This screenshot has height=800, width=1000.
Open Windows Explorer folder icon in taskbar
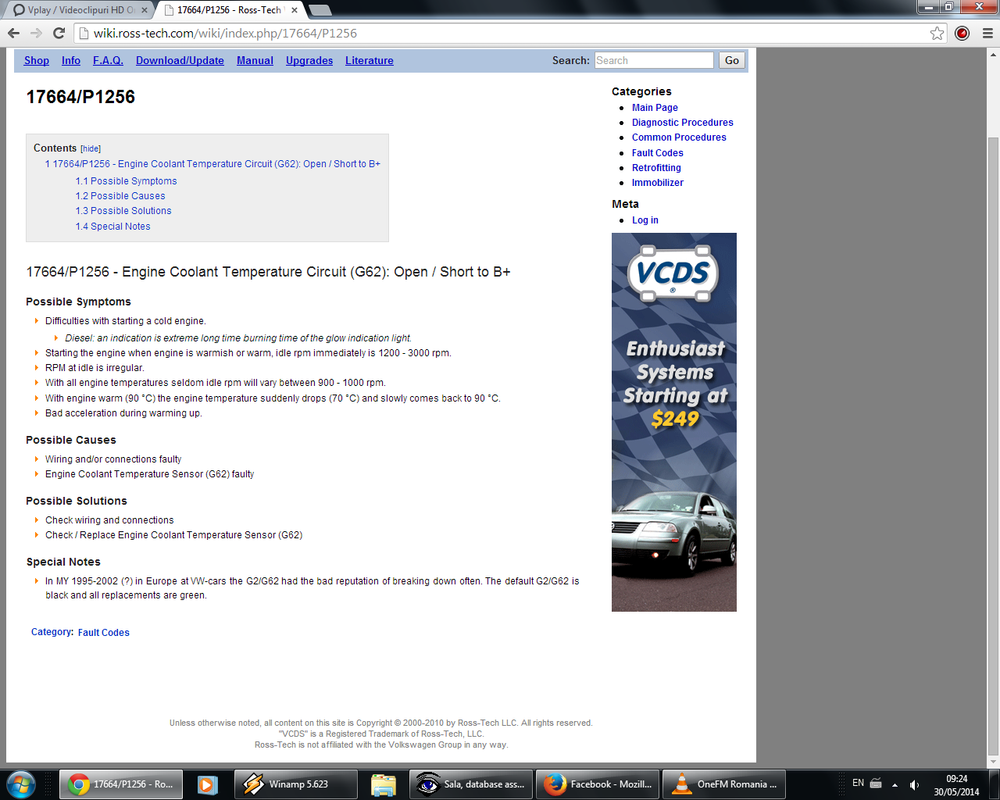(383, 784)
